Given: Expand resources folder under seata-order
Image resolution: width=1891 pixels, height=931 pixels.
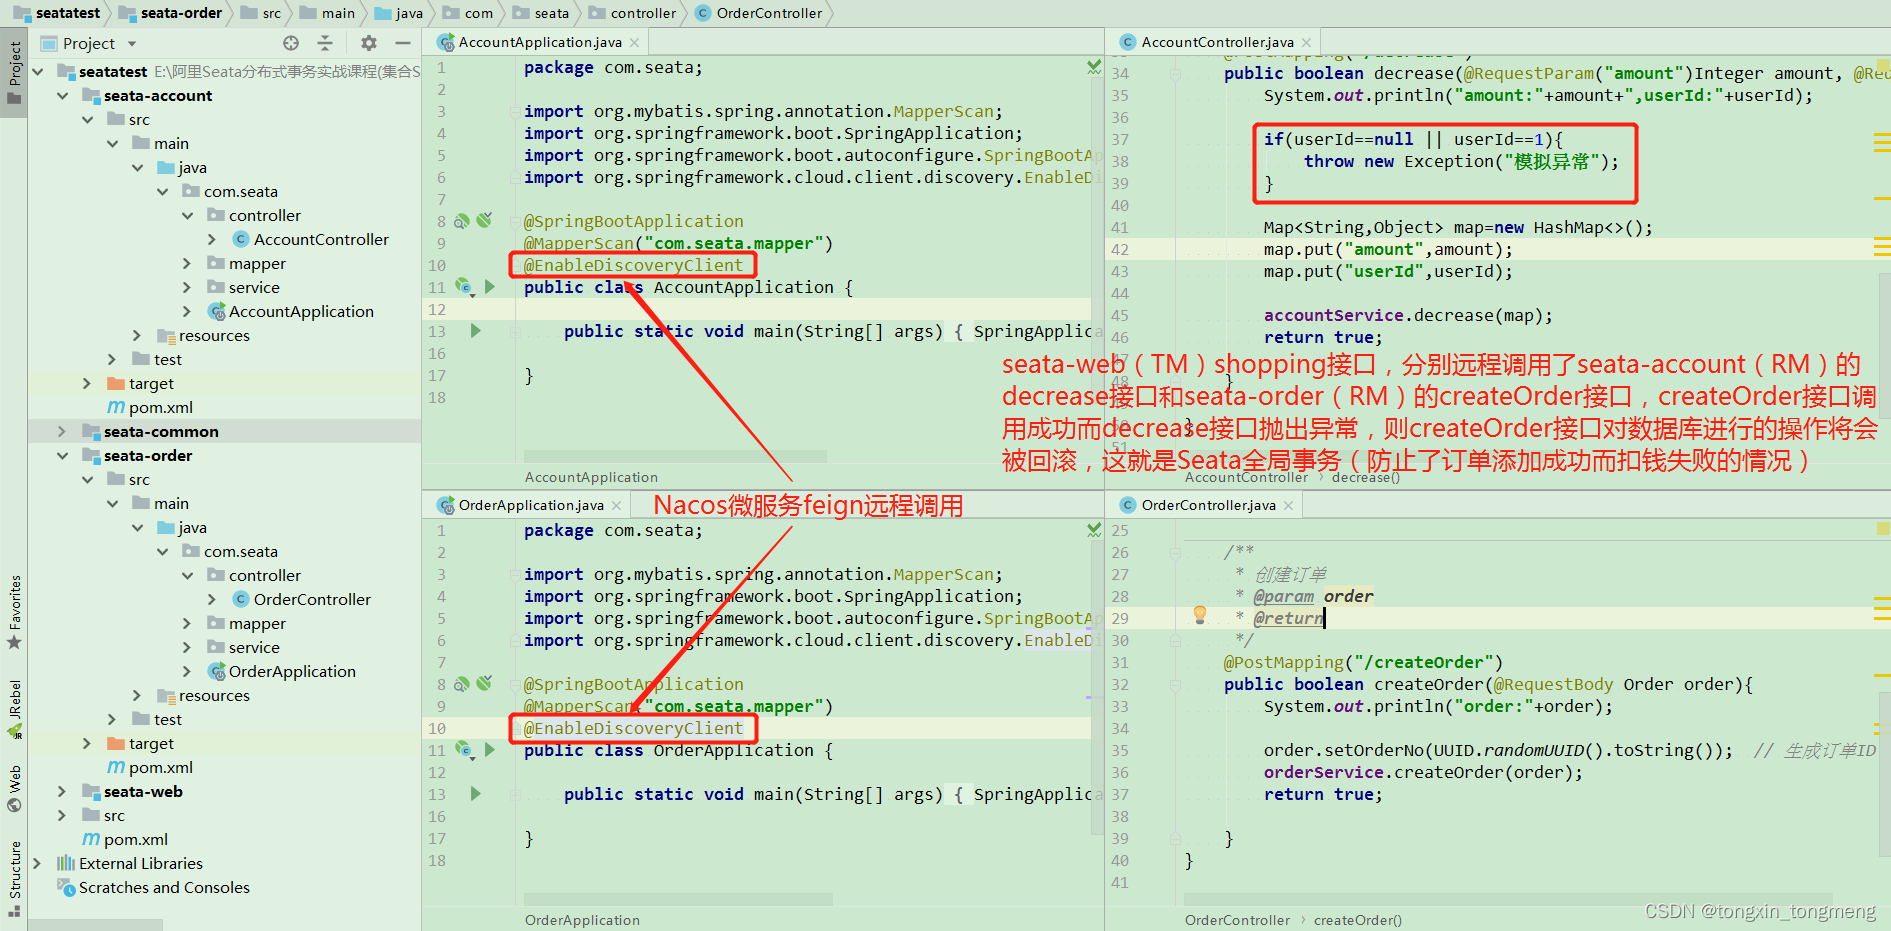Looking at the screenshot, I should (x=138, y=696).
